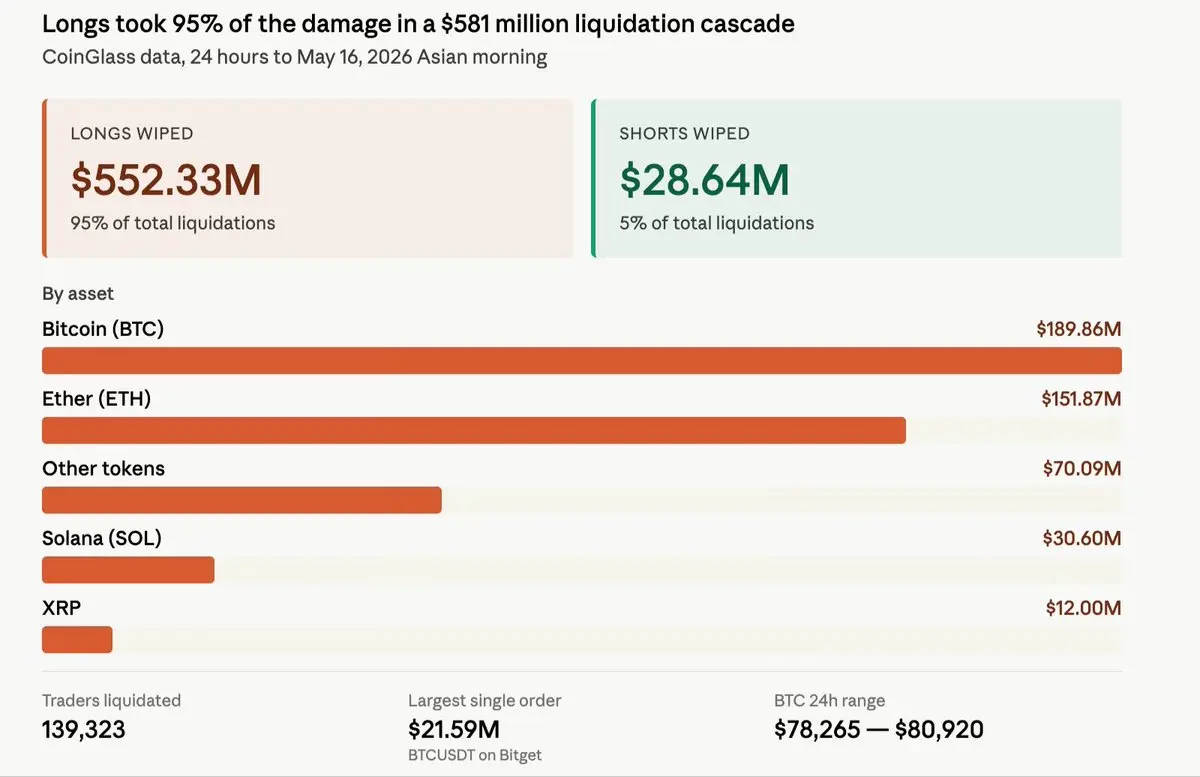Click the Largest single order $21.59M figure
Image resolution: width=1200 pixels, height=777 pixels.
click(454, 730)
